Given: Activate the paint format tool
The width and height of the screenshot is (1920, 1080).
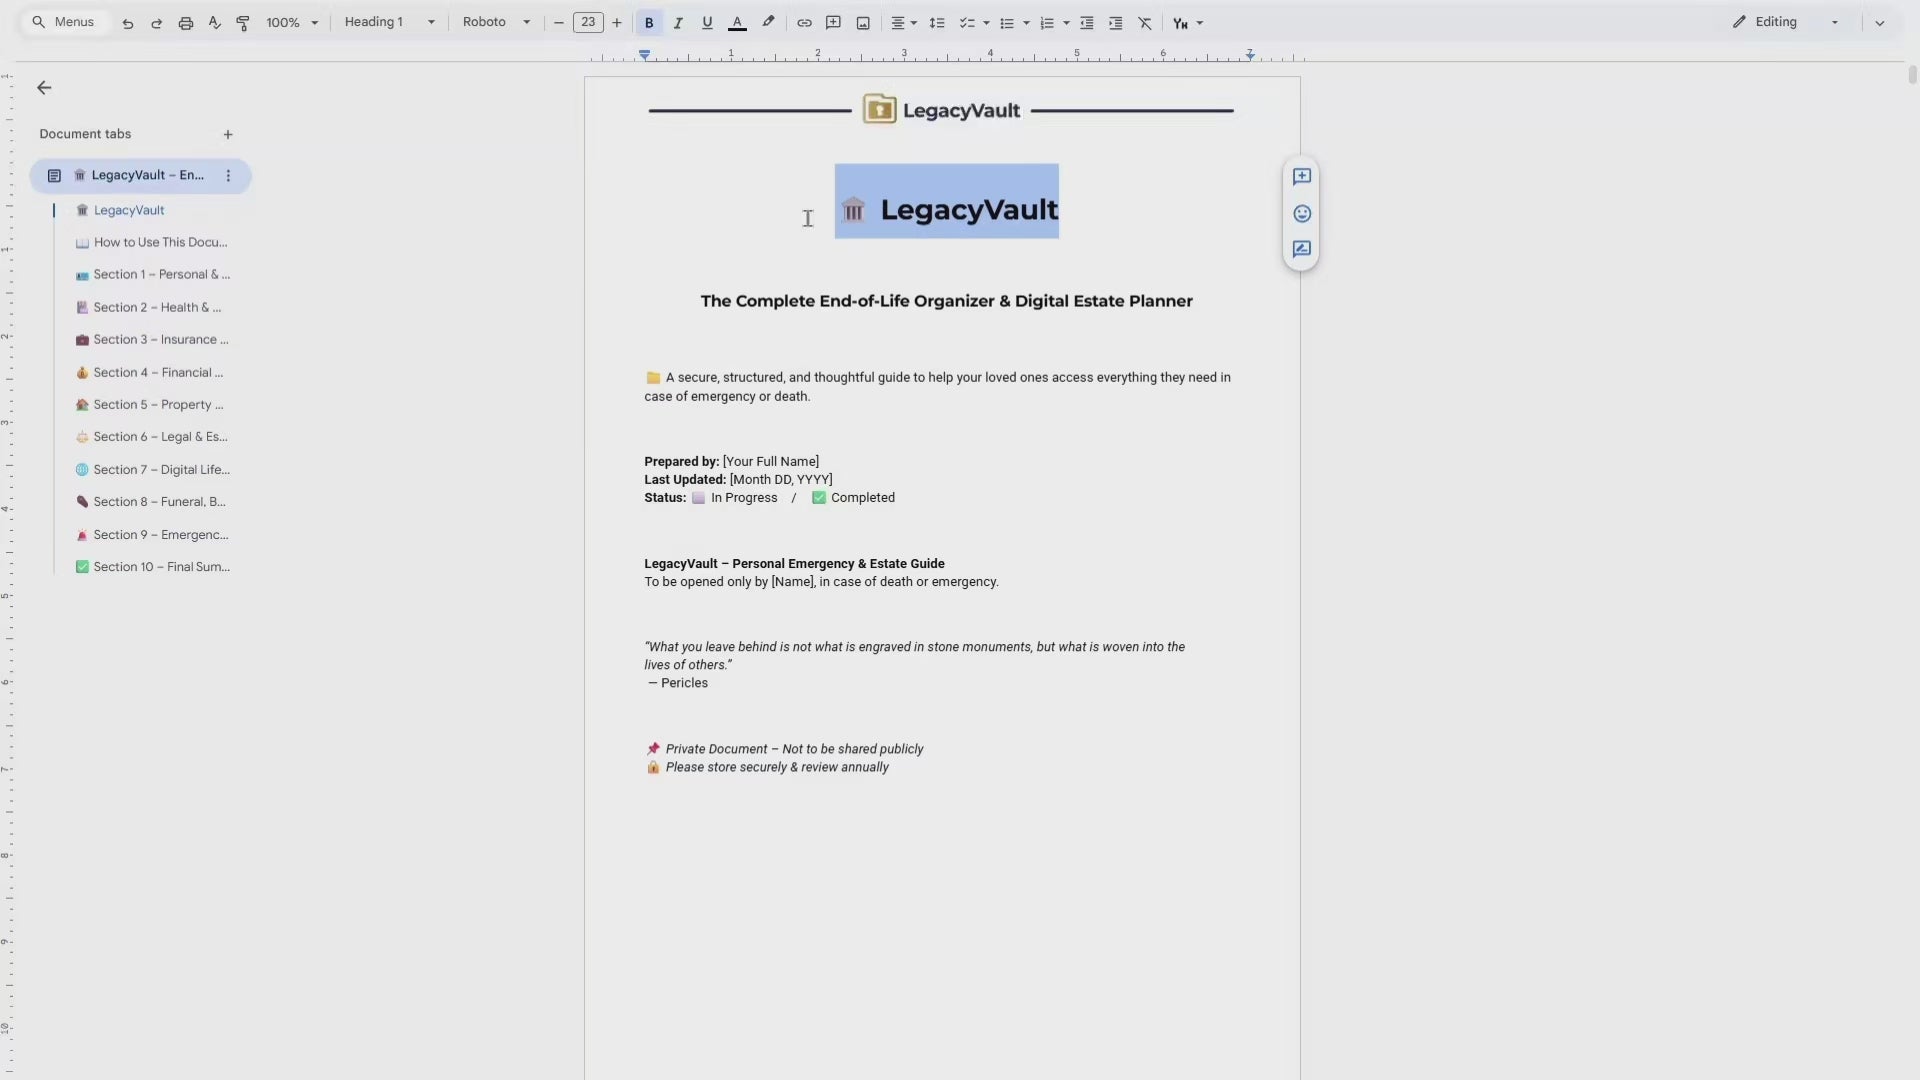Looking at the screenshot, I should click(243, 23).
